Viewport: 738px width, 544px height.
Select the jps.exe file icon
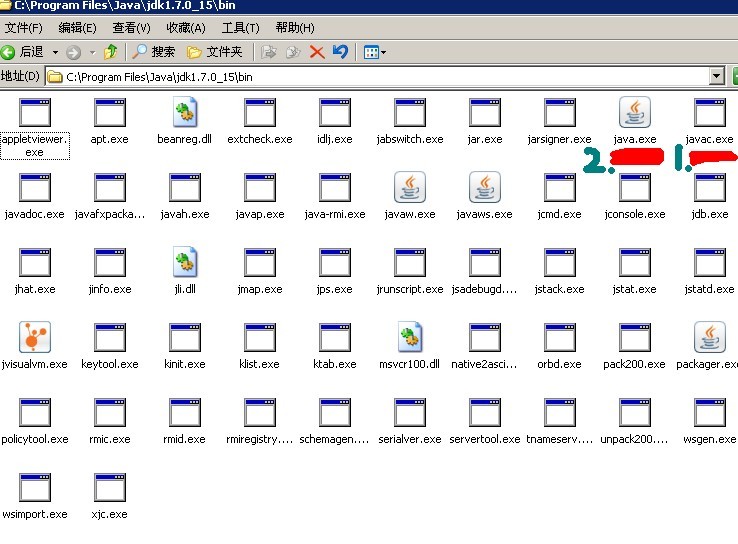[x=334, y=262]
